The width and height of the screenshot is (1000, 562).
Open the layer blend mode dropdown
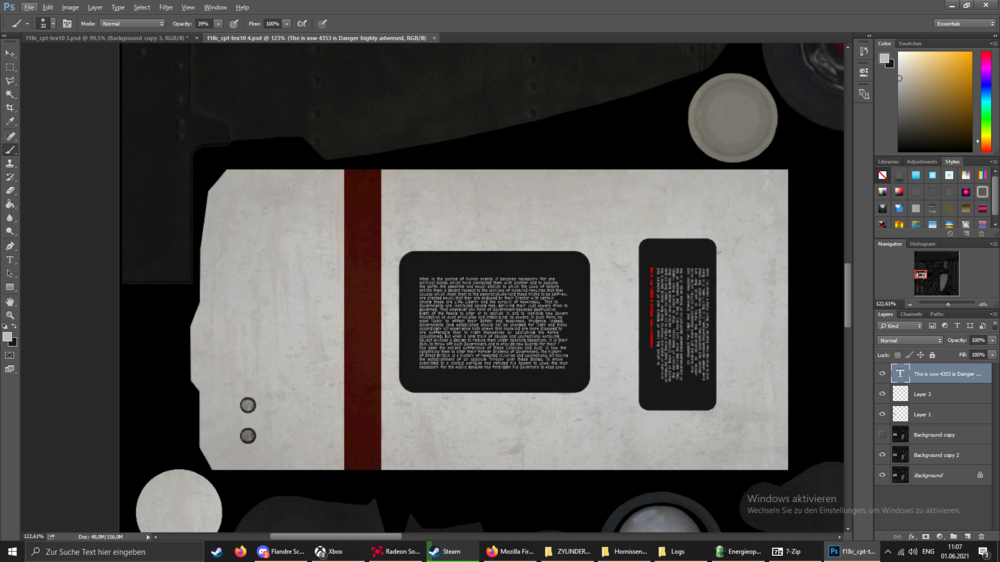[x=910, y=341]
